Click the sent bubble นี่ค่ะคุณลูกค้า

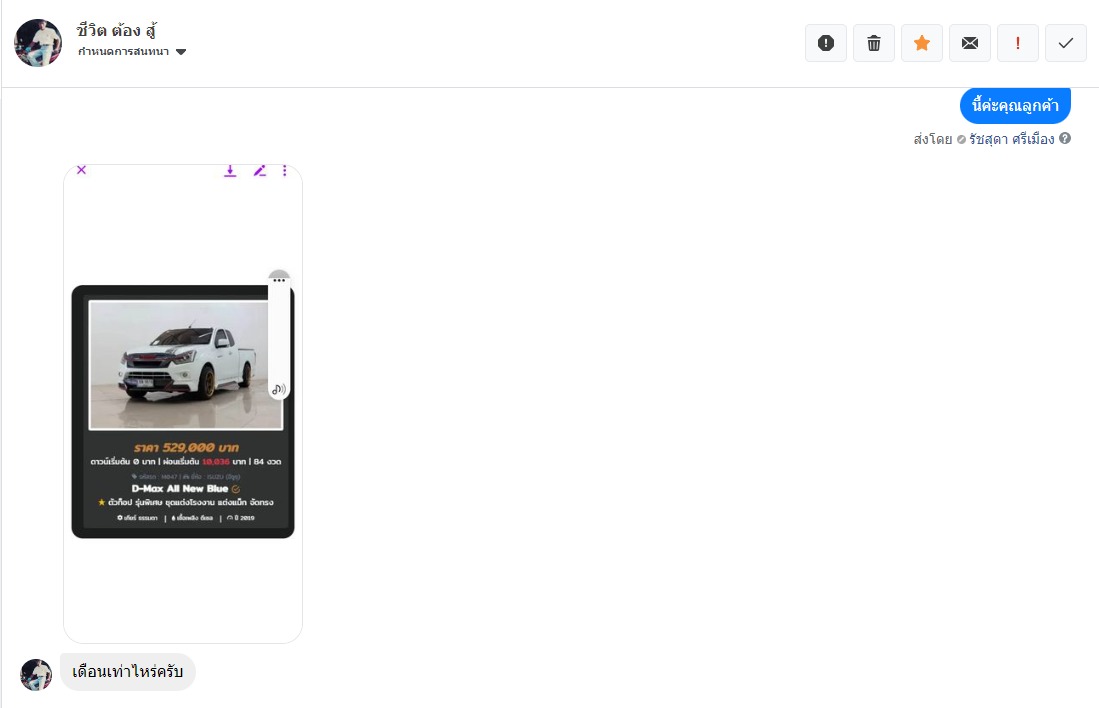point(1015,106)
